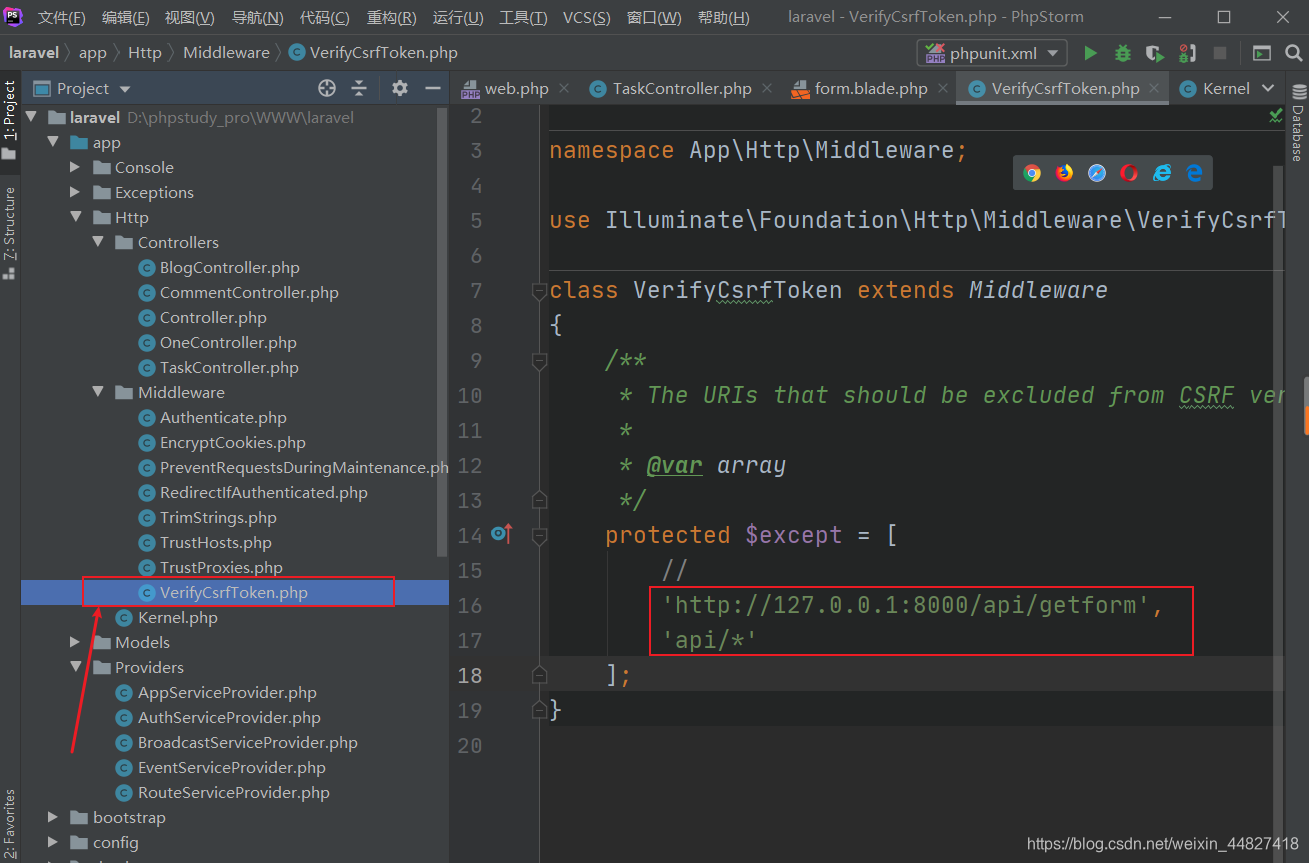The height and width of the screenshot is (863, 1309).
Task: Open in Opera browser icon
Action: [1129, 173]
